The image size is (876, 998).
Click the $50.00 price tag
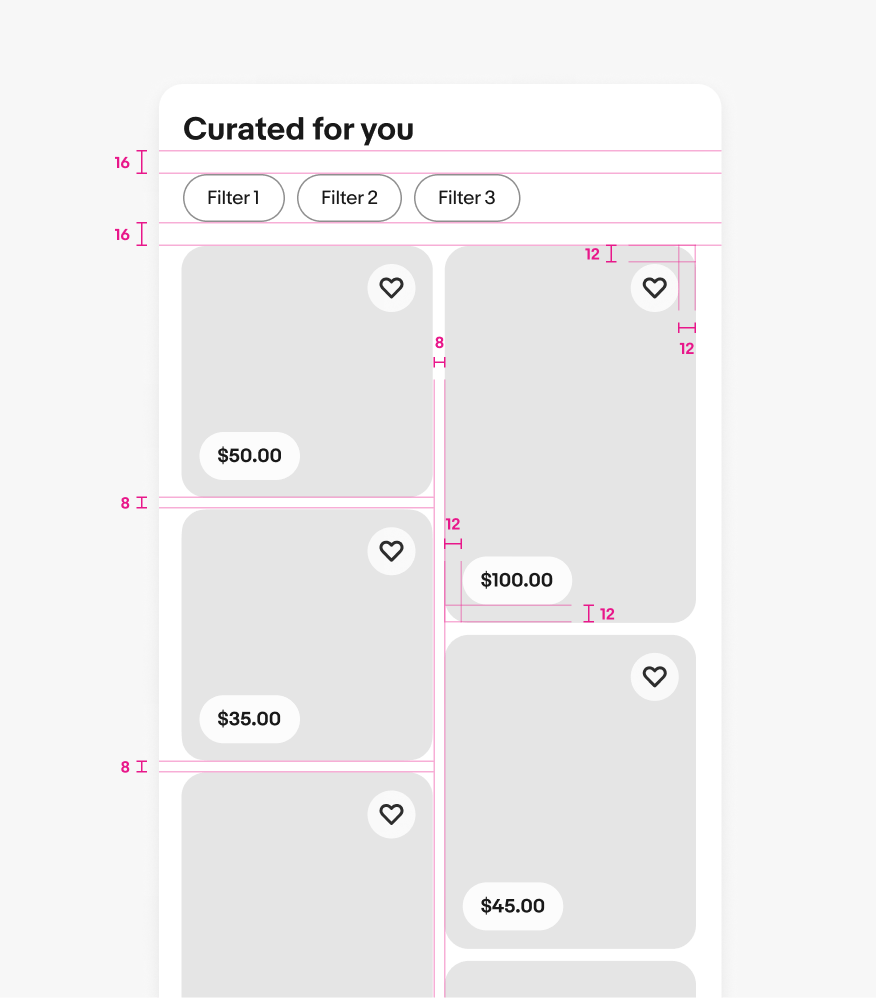click(x=249, y=456)
